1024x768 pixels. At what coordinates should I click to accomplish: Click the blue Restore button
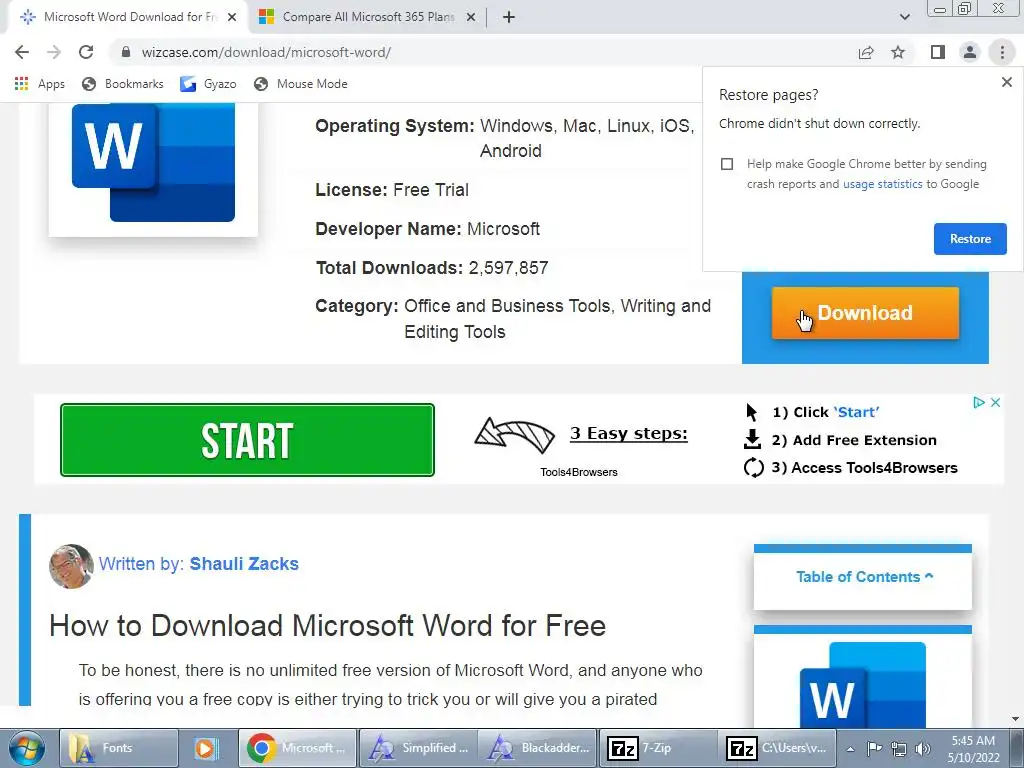click(x=970, y=239)
